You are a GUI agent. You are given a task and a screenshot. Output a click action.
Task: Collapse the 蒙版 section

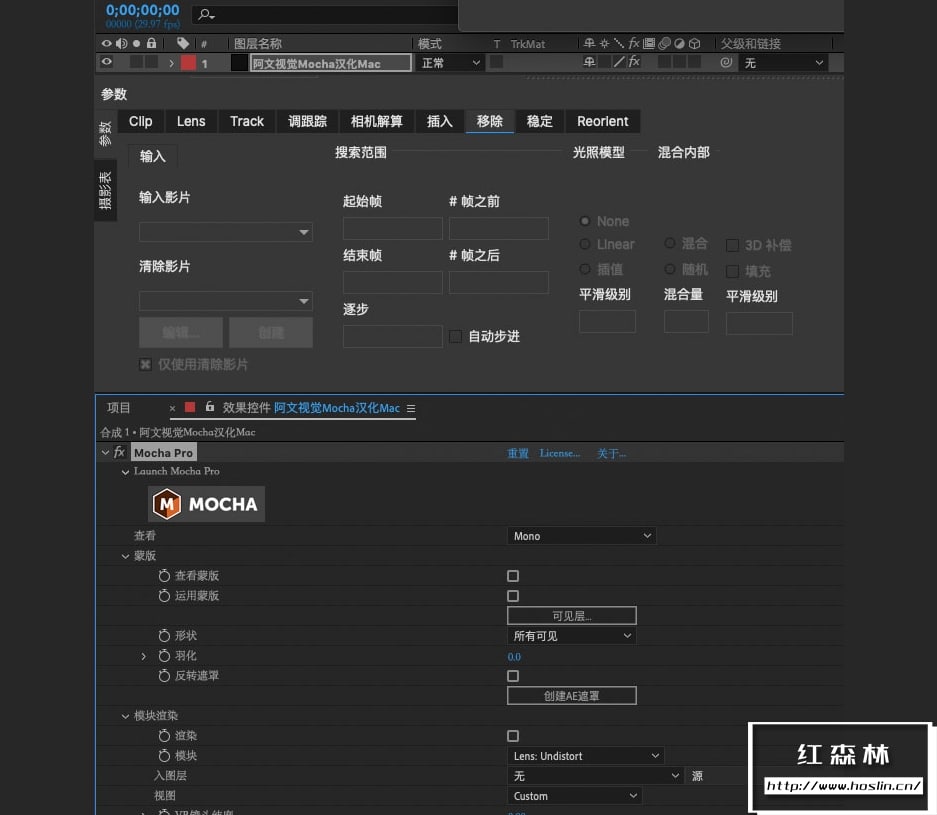pos(125,556)
